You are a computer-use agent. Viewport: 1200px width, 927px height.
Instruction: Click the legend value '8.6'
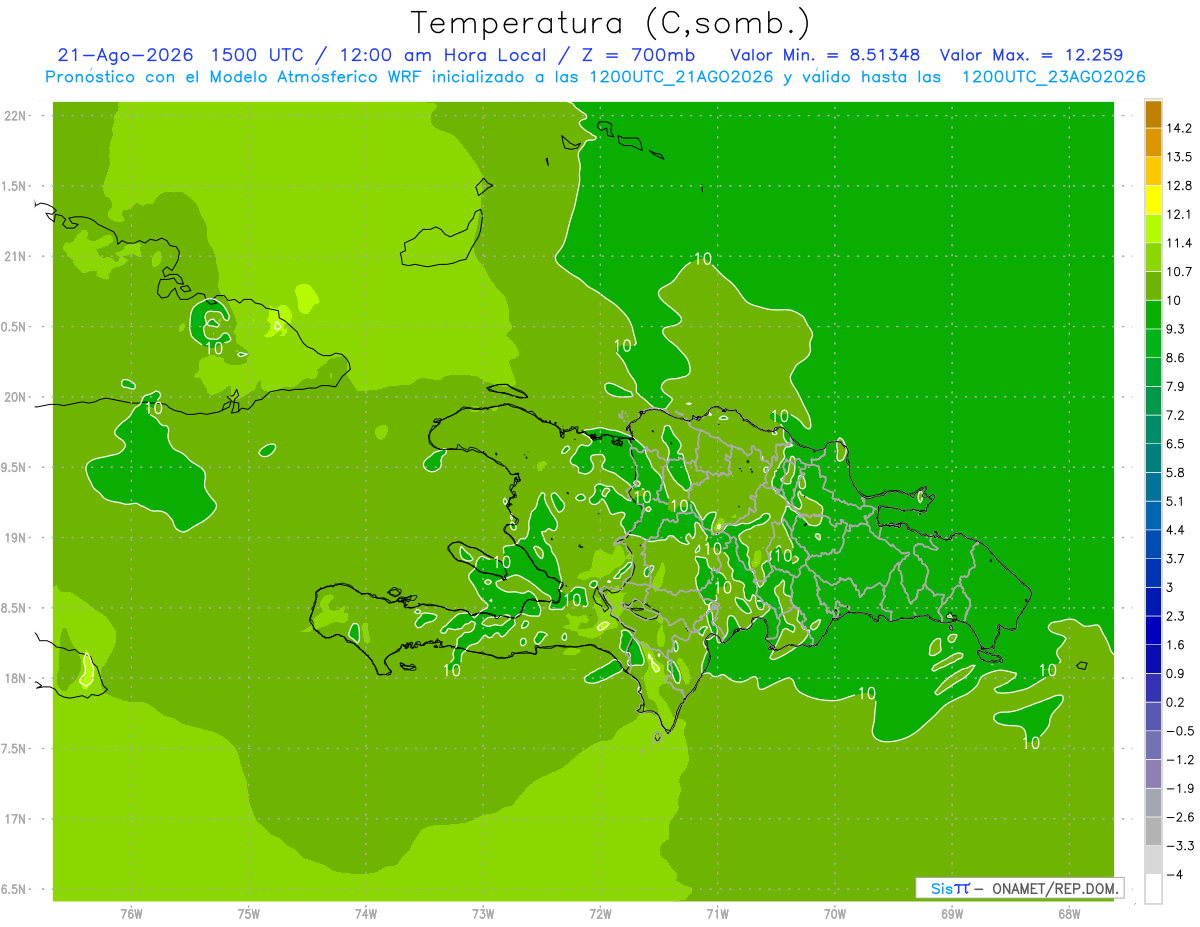click(1176, 358)
